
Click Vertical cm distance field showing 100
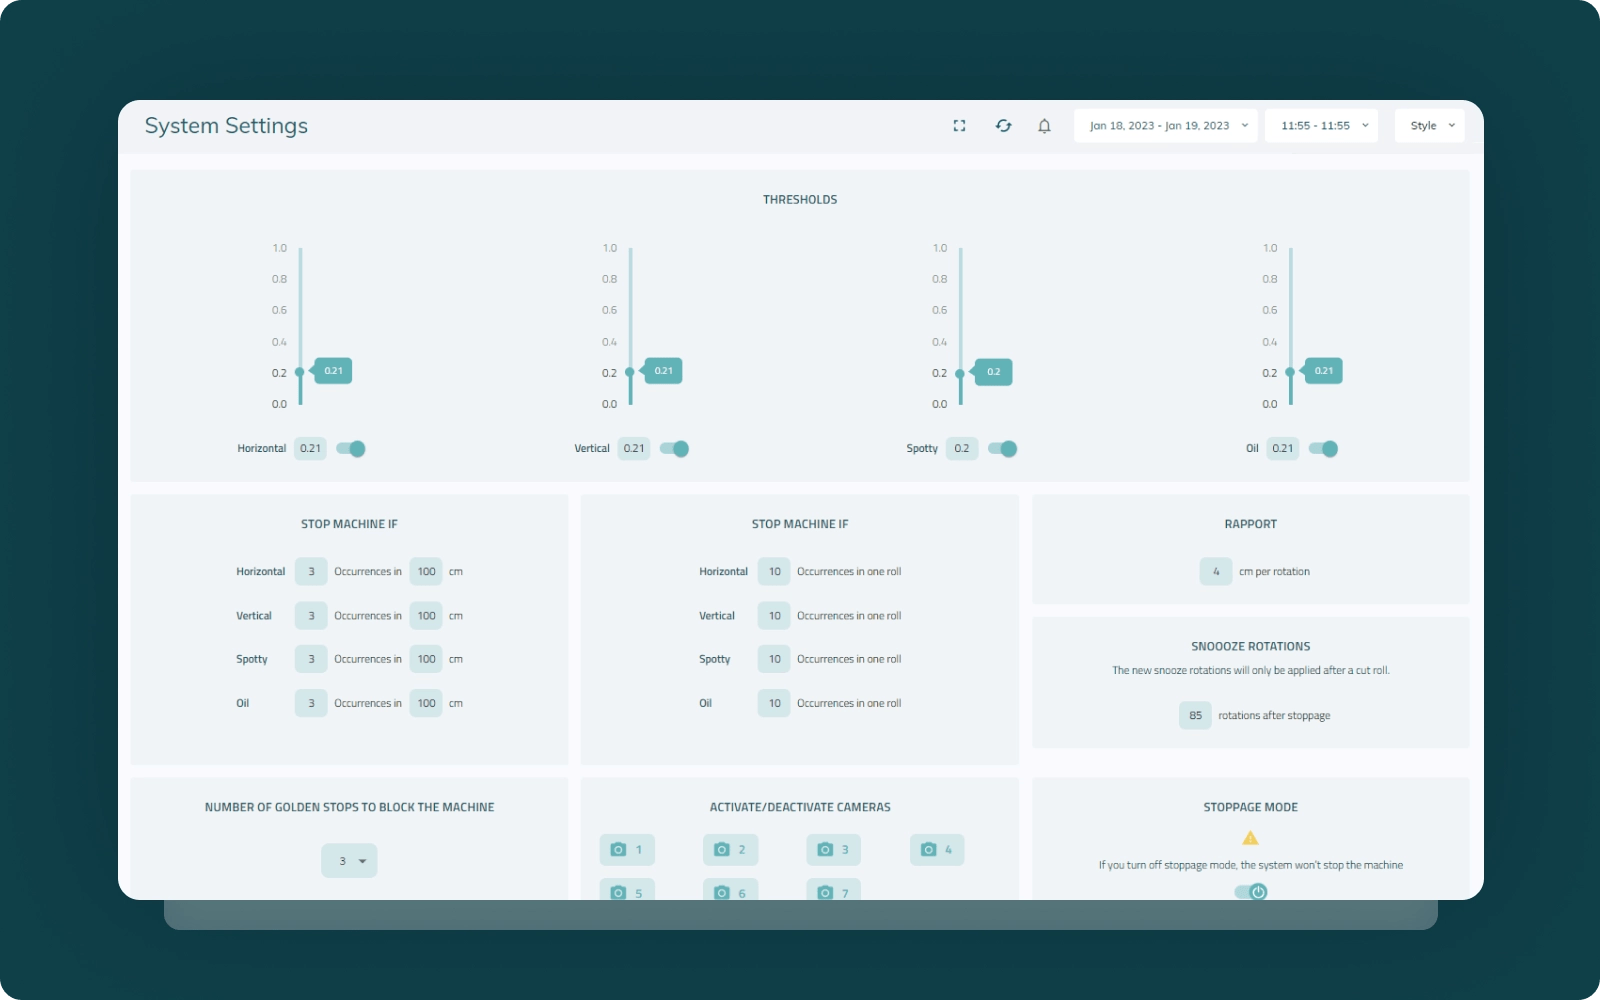(426, 616)
